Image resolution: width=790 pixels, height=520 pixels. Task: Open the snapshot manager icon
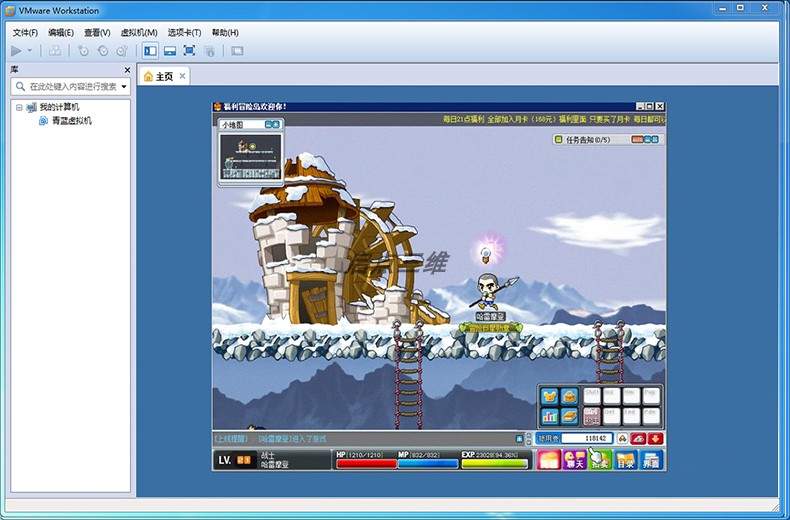click(122, 50)
